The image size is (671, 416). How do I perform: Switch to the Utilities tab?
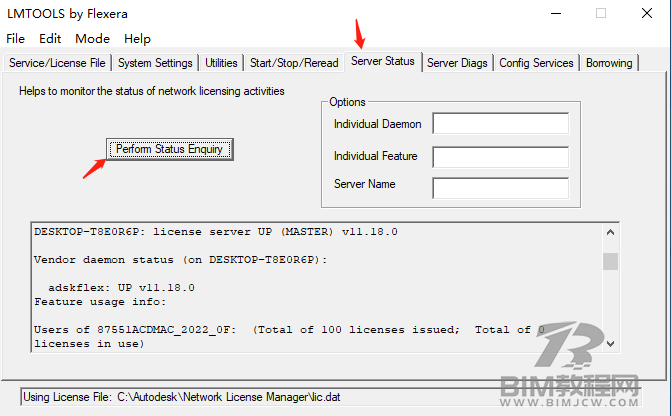click(x=221, y=63)
